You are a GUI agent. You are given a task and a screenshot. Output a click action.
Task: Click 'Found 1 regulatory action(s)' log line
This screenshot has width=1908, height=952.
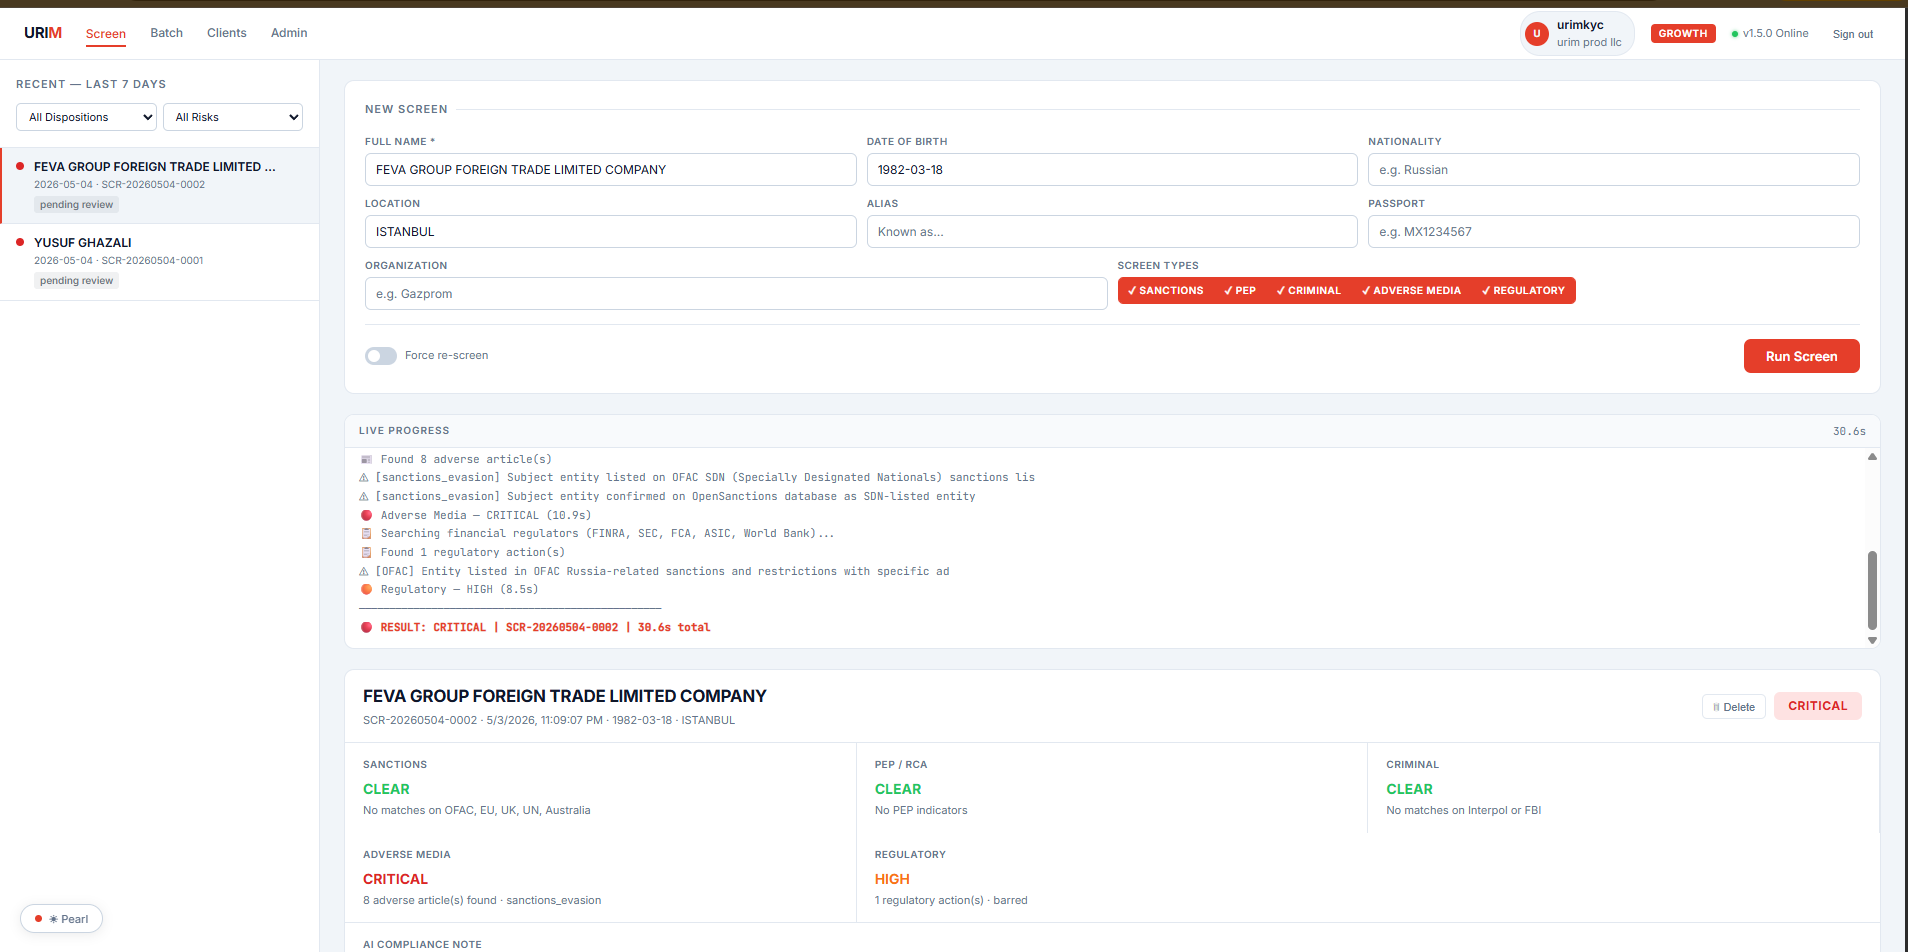click(472, 553)
